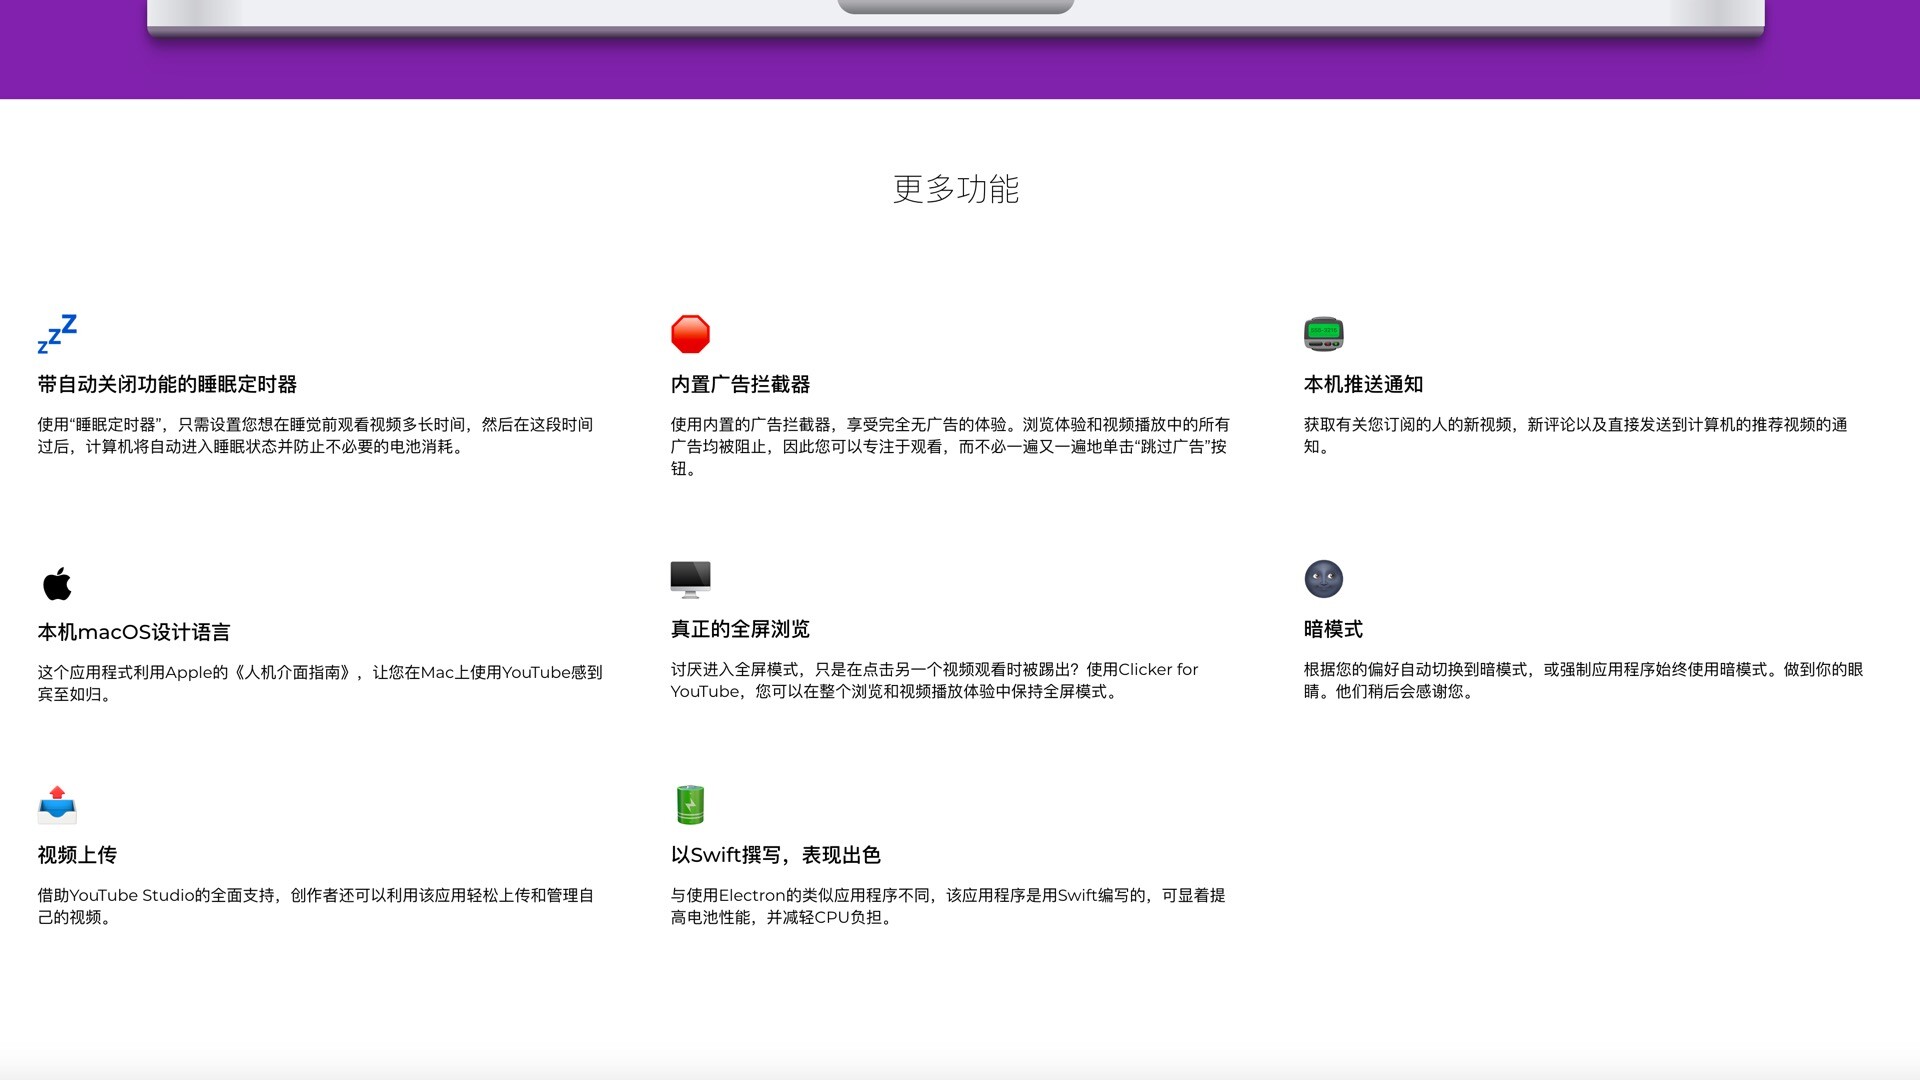The width and height of the screenshot is (1920, 1080).
Task: Click the 以Swift撰写，表现出色 heading
Action: (x=775, y=856)
